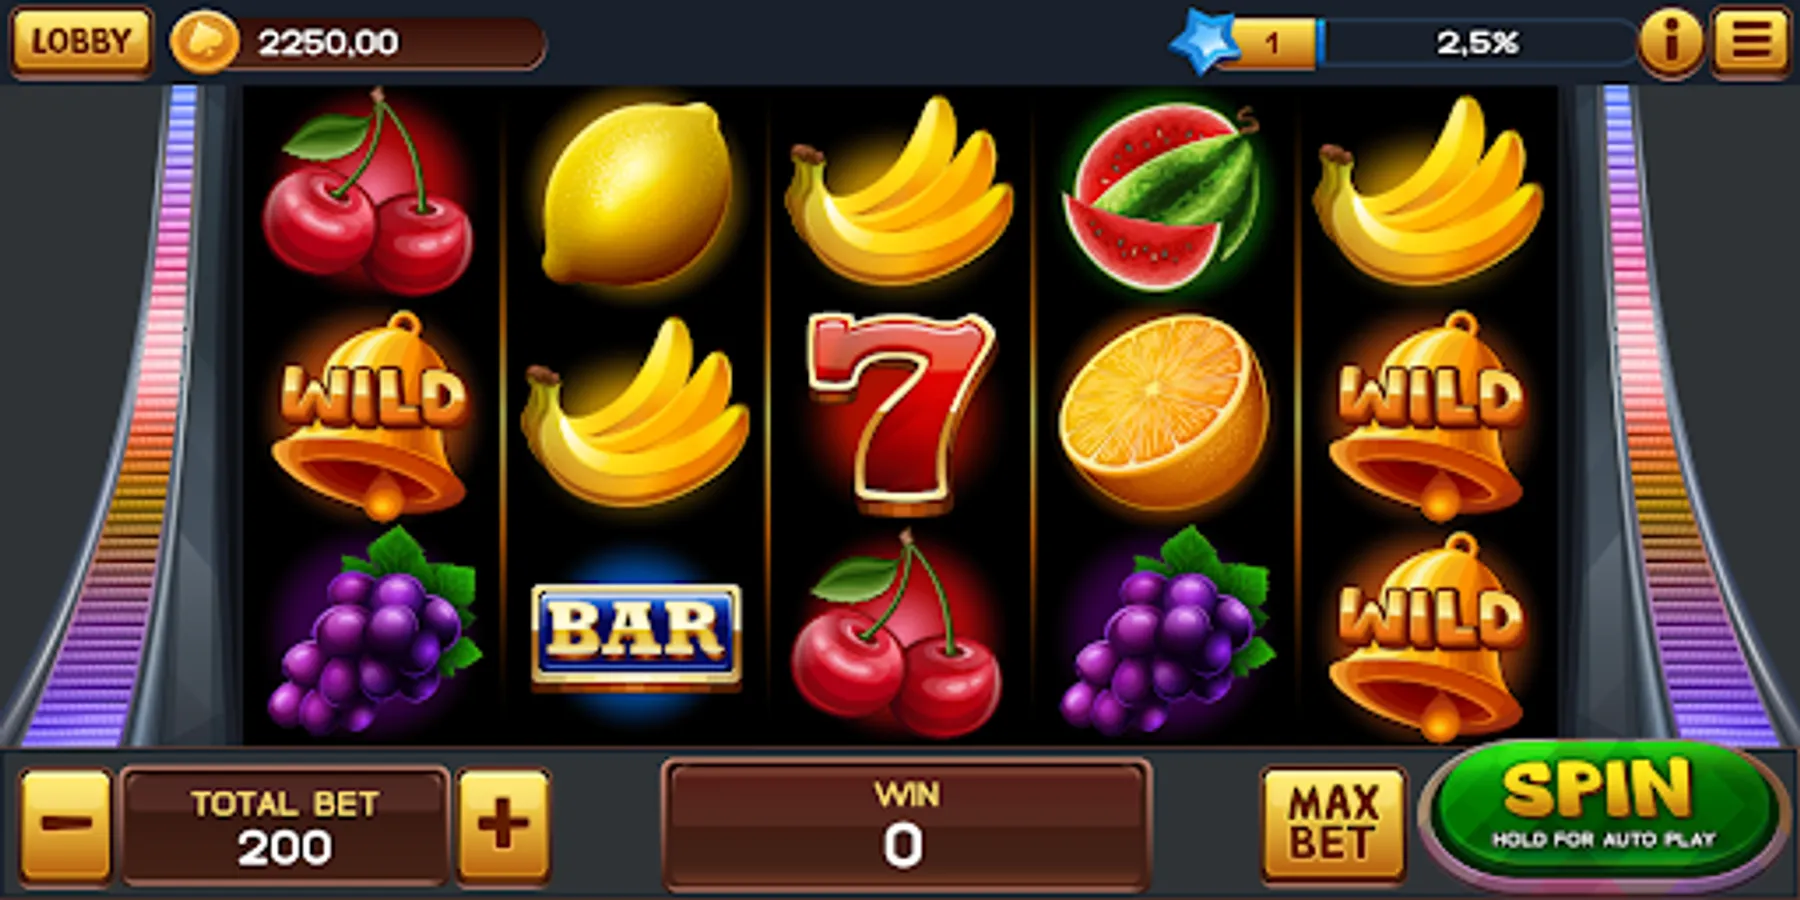Return to the Lobby

81,42
